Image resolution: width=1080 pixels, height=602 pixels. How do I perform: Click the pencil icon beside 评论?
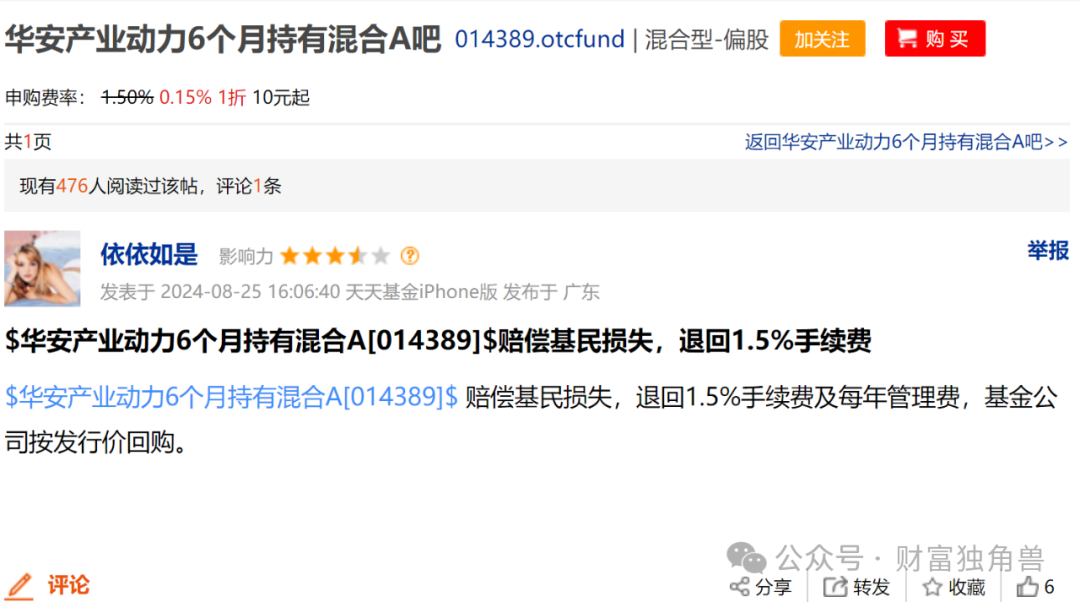tap(20, 586)
